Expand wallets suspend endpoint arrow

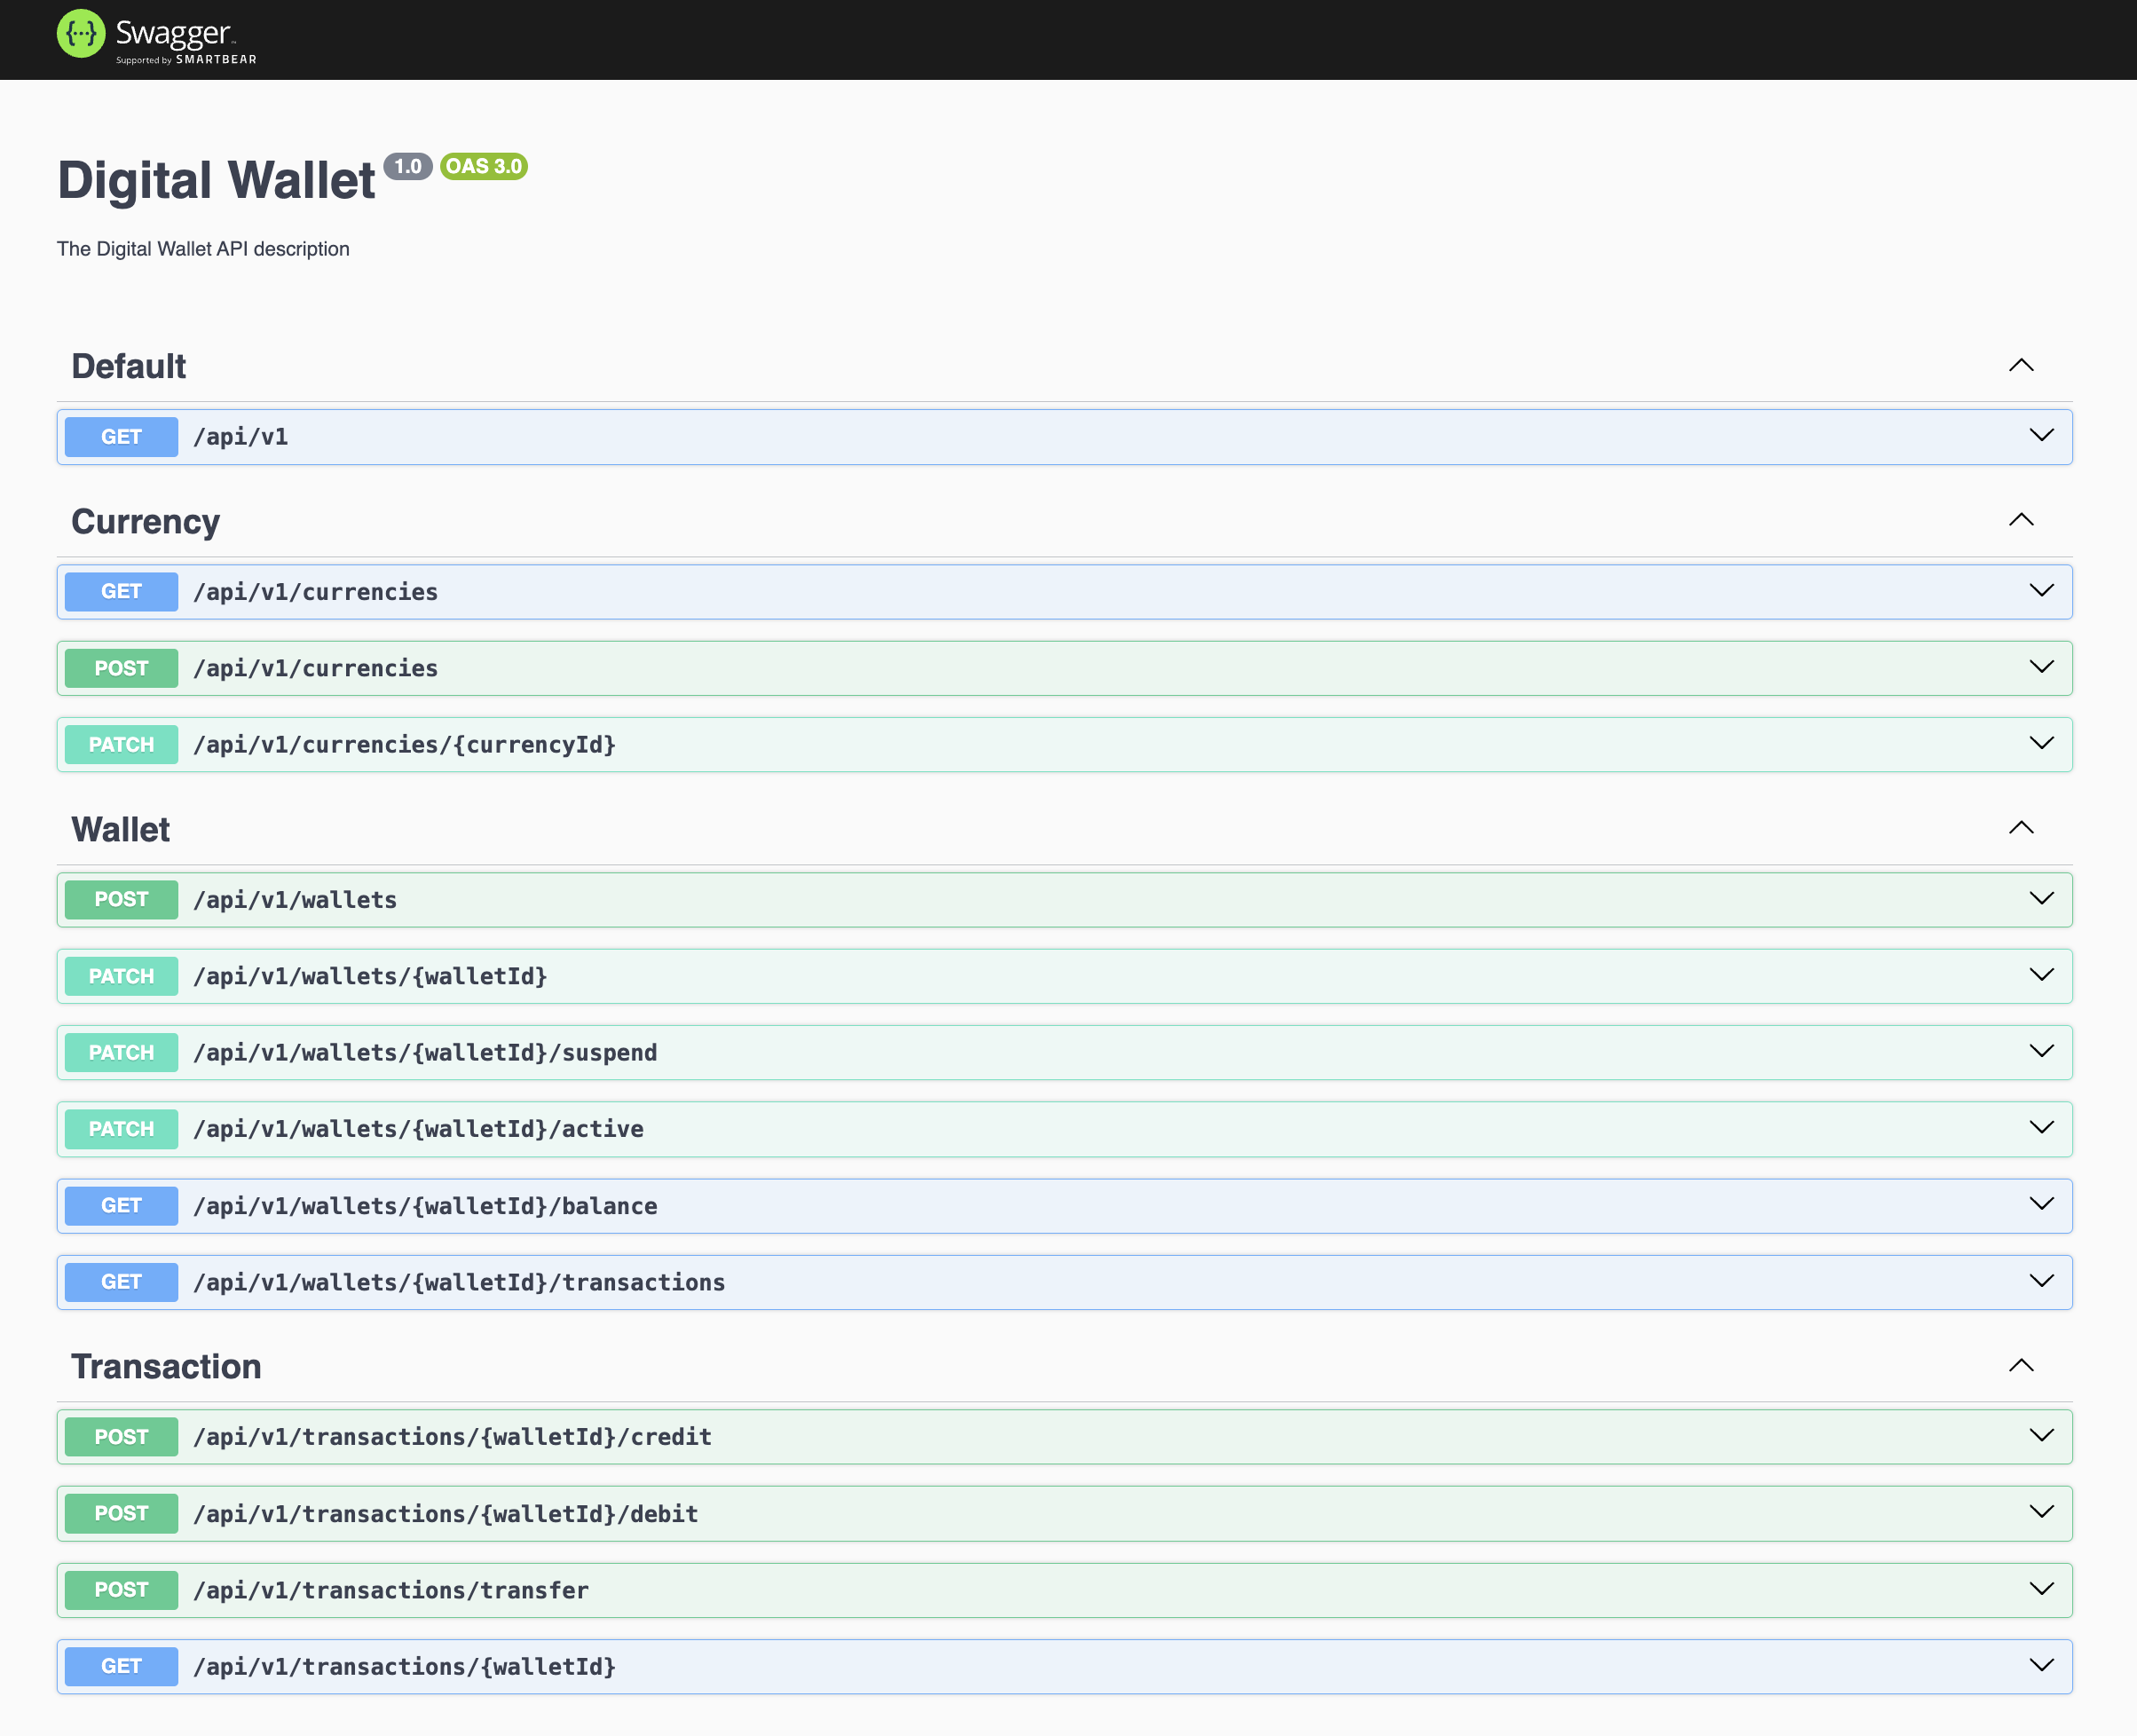[x=2041, y=1052]
